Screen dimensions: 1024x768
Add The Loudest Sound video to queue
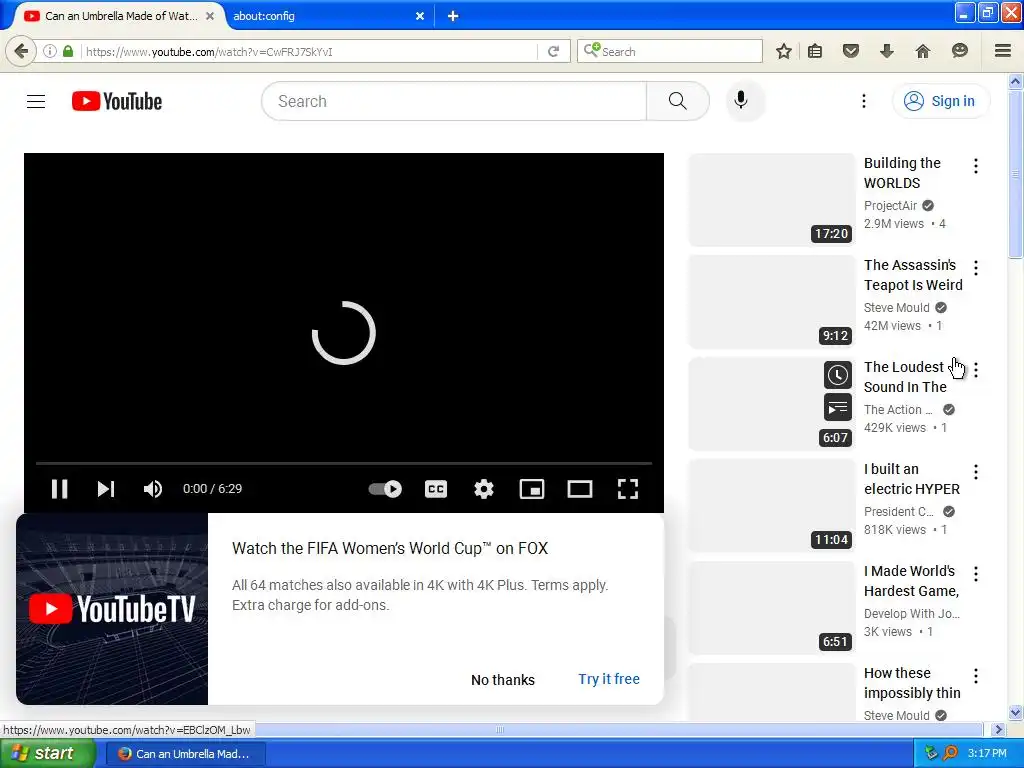(837, 408)
